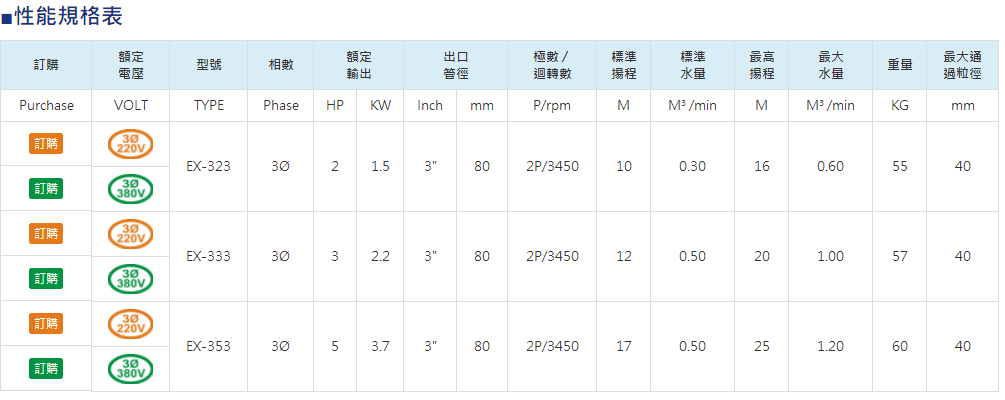
Task: Click the 60 KG weight value
Action: coord(900,346)
